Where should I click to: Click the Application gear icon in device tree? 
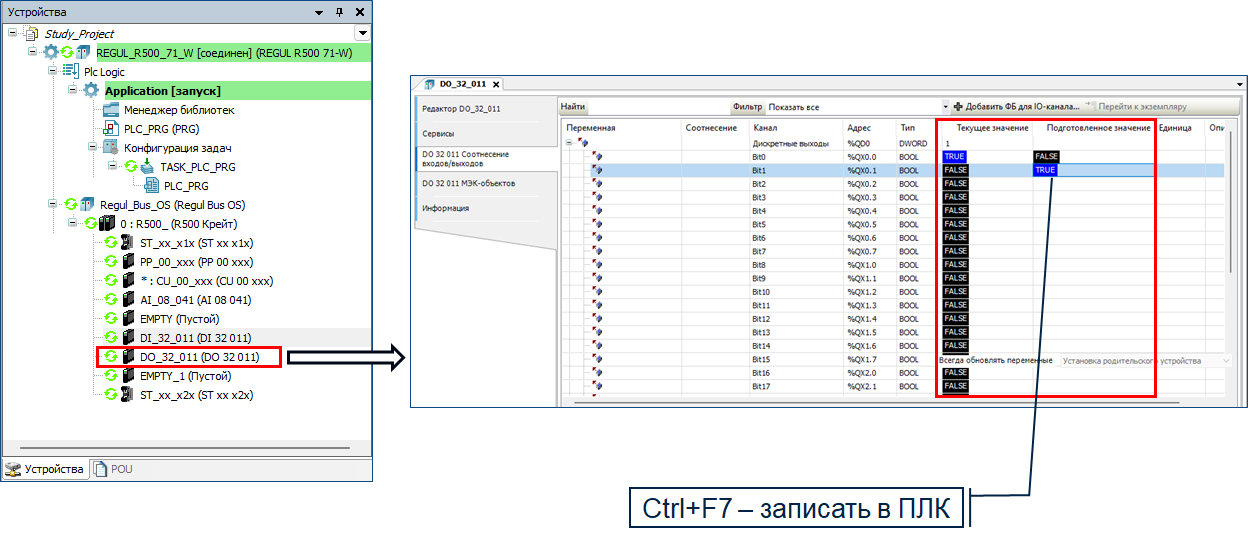(92, 91)
